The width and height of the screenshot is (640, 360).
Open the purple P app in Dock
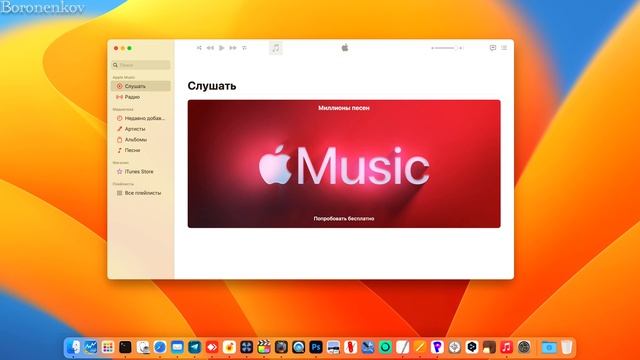tap(437, 347)
